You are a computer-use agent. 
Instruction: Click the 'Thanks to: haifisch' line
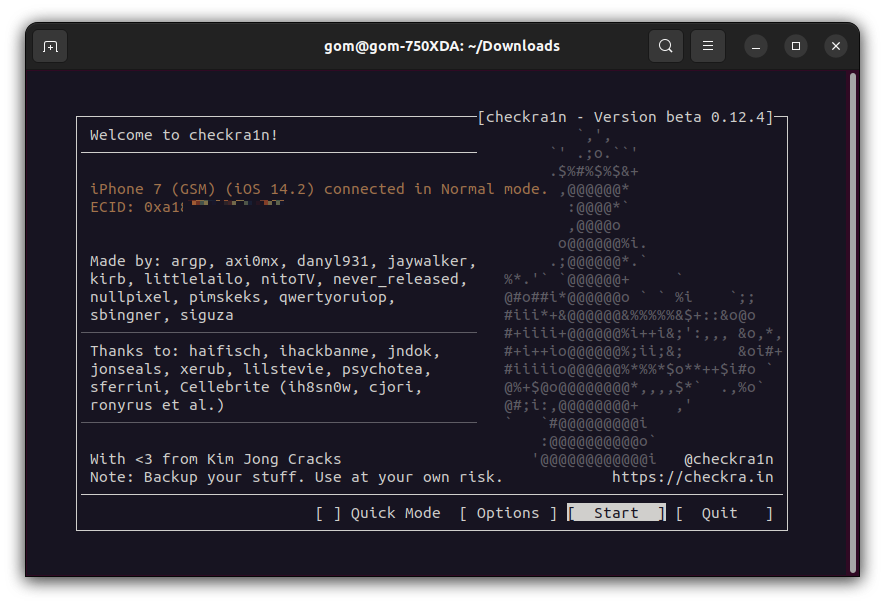point(265,351)
